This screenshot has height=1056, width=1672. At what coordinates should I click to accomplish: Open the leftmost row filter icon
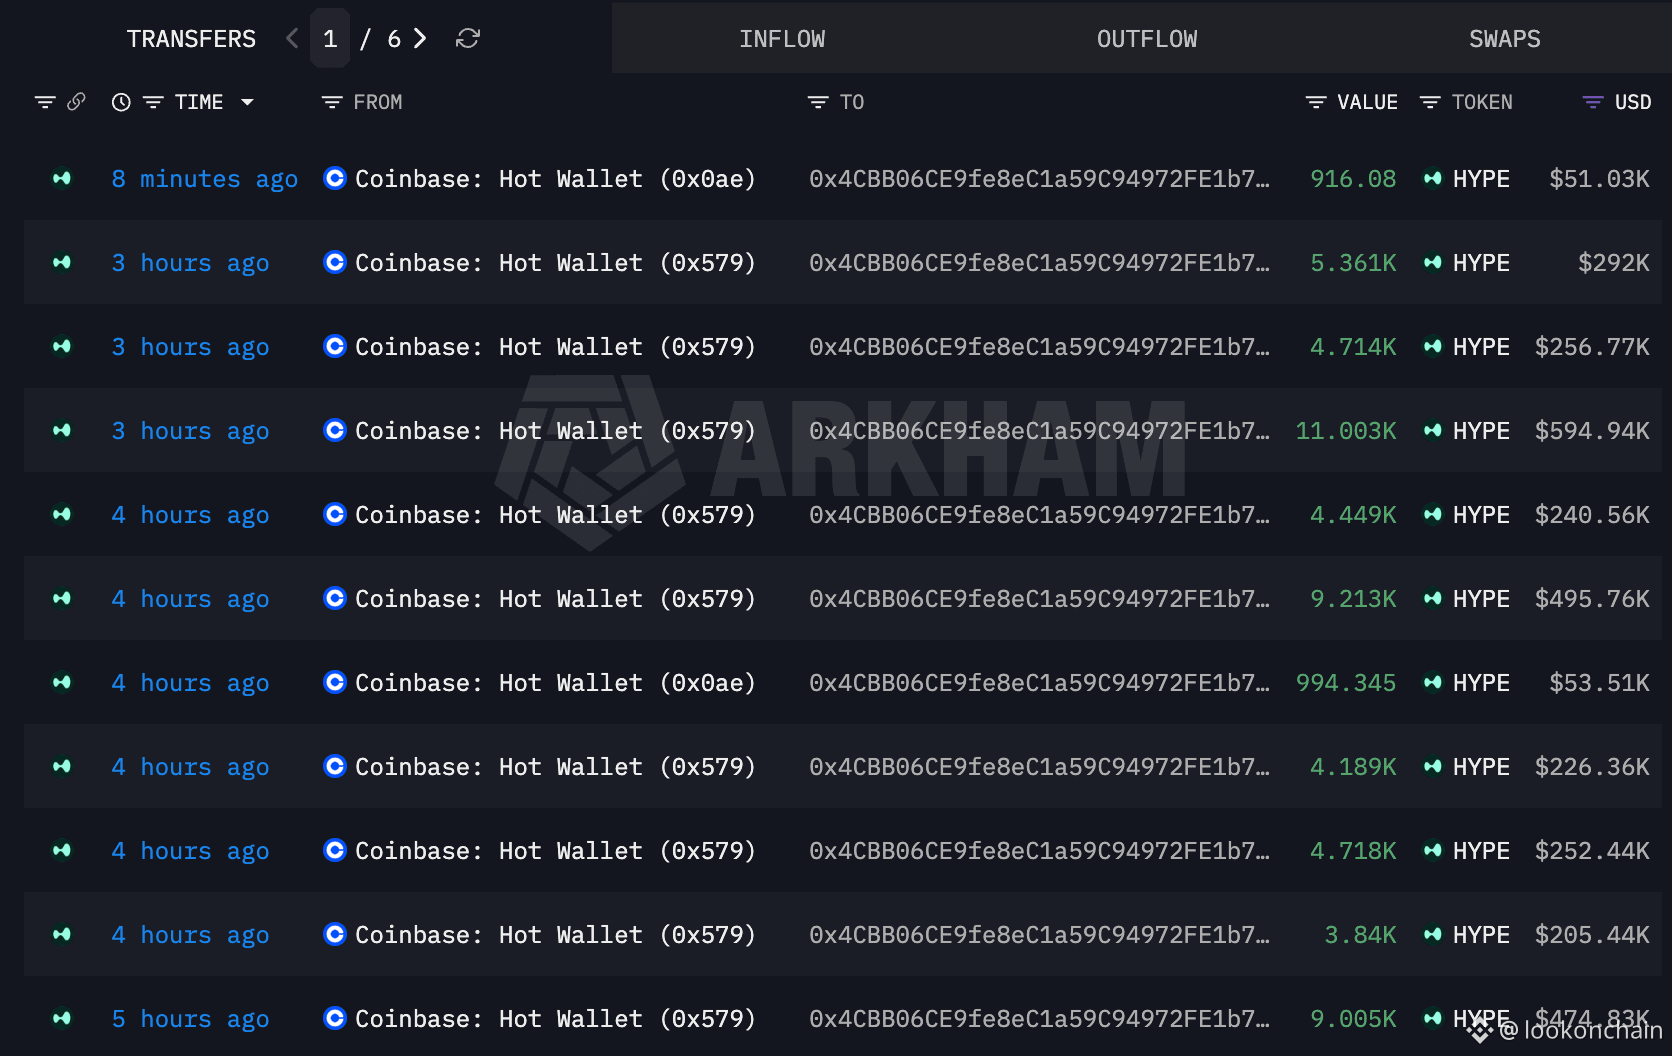[45, 102]
